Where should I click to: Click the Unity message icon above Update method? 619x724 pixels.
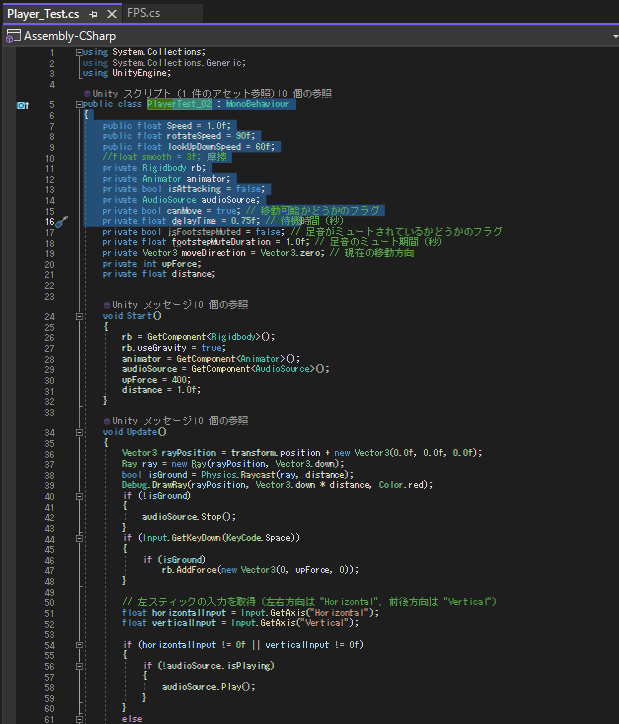(x=107, y=420)
